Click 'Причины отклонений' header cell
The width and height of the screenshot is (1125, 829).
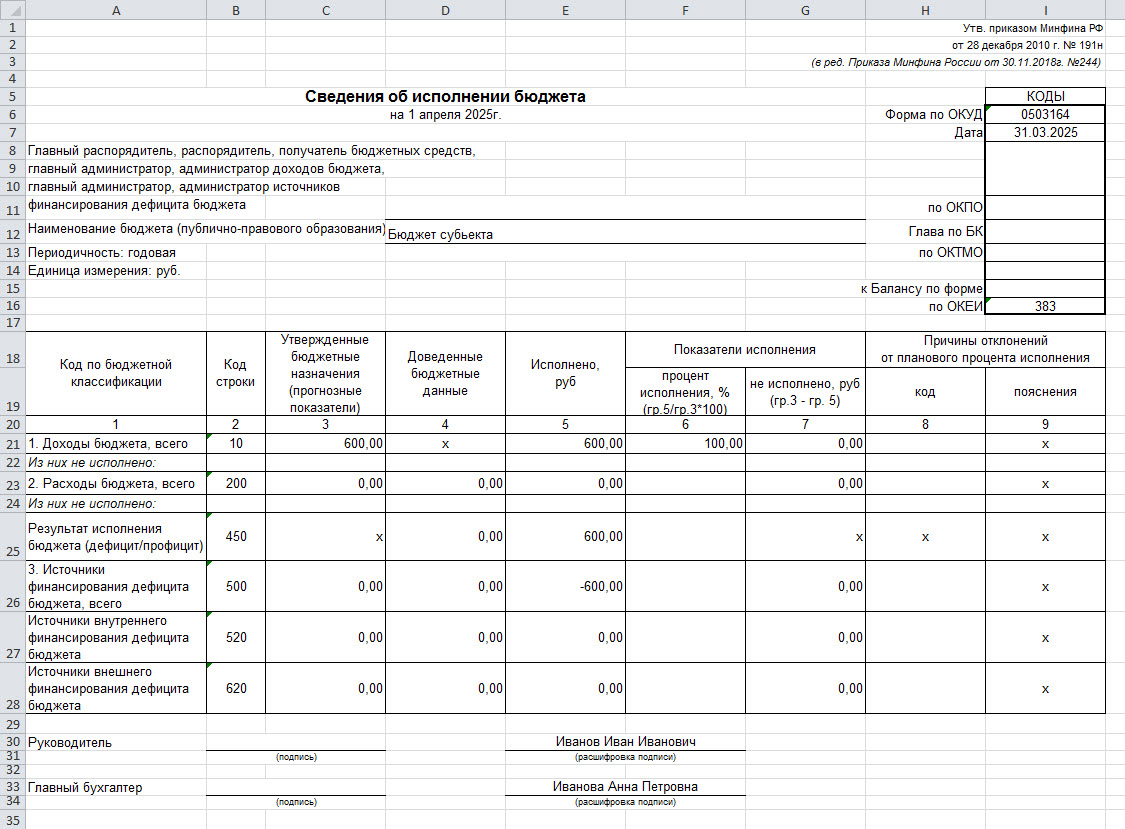(x=985, y=350)
